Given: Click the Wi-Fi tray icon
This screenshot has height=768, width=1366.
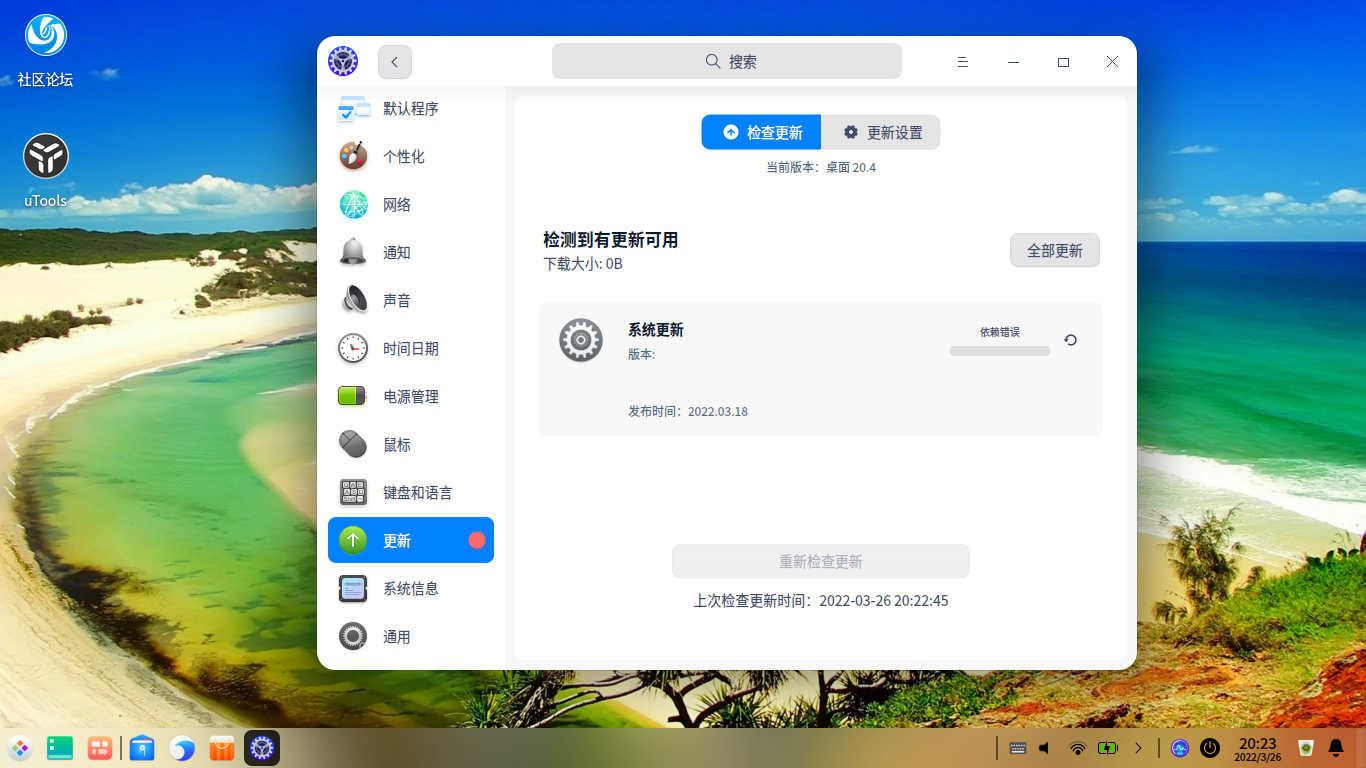Looking at the screenshot, I should pos(1078,748).
